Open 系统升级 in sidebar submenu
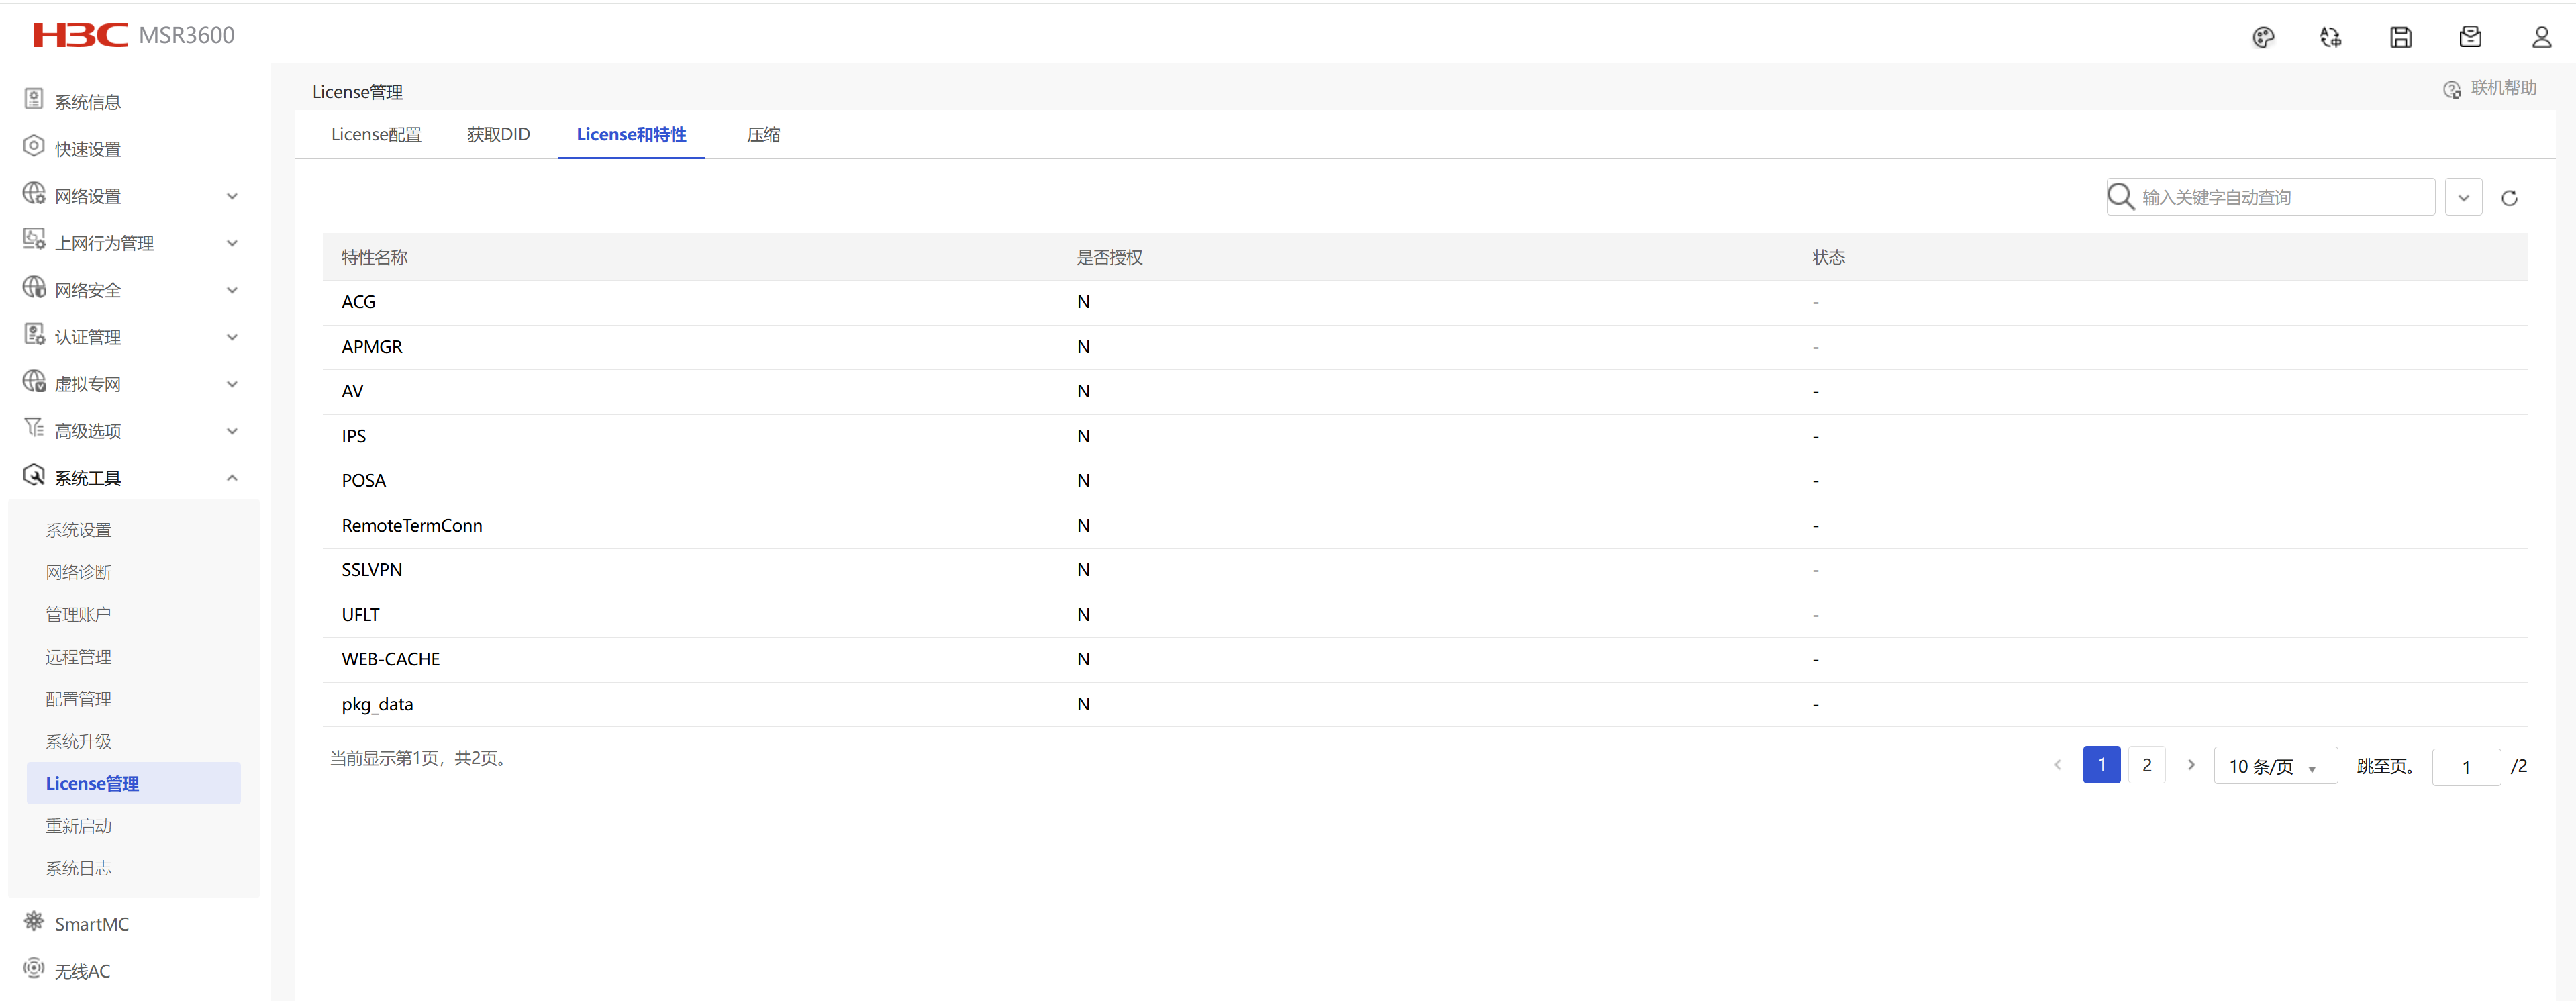 pos(78,741)
